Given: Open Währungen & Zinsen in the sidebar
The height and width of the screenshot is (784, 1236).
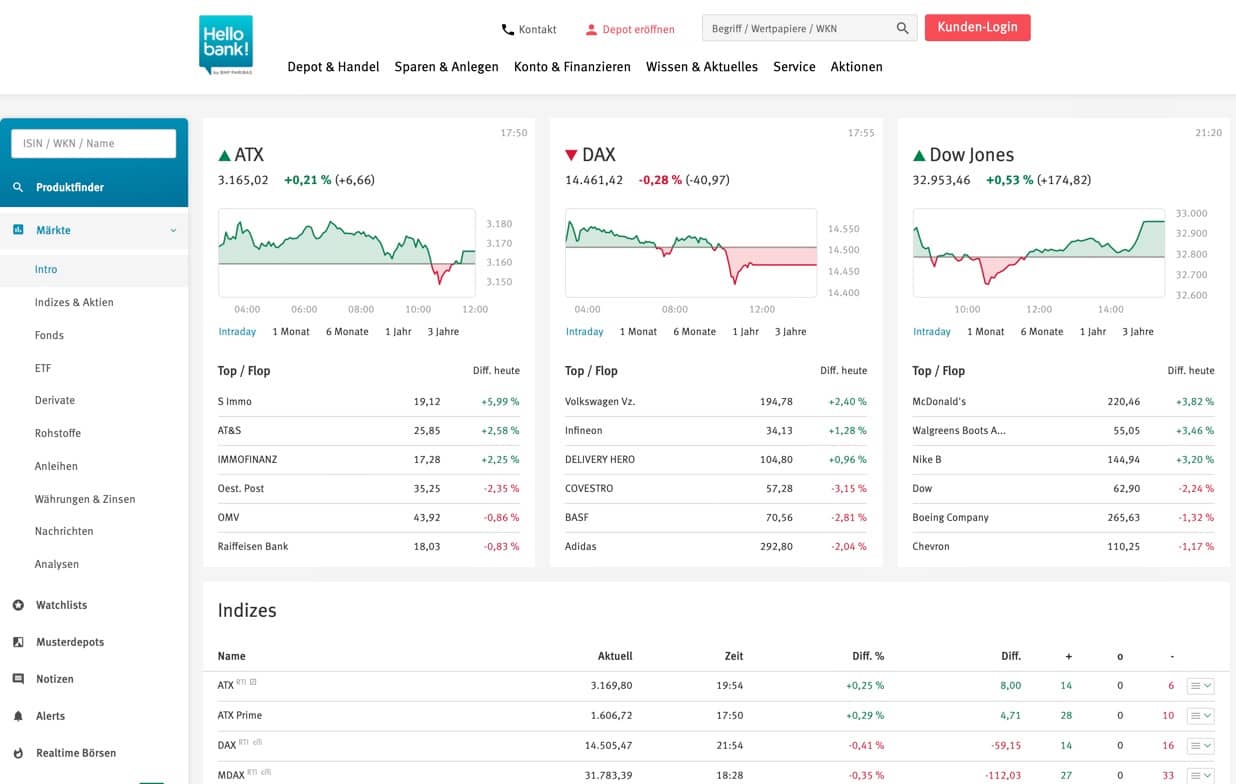Looking at the screenshot, I should click(85, 499).
